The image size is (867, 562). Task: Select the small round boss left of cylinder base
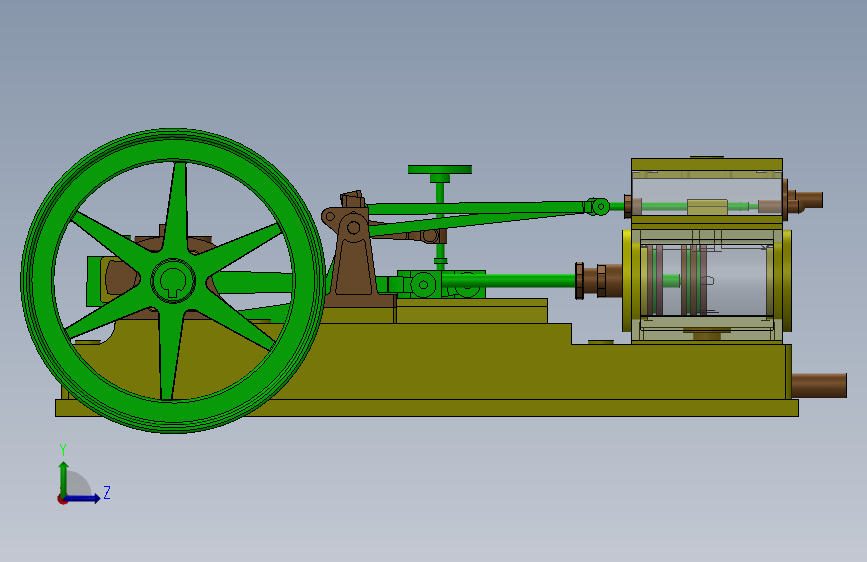(601, 342)
